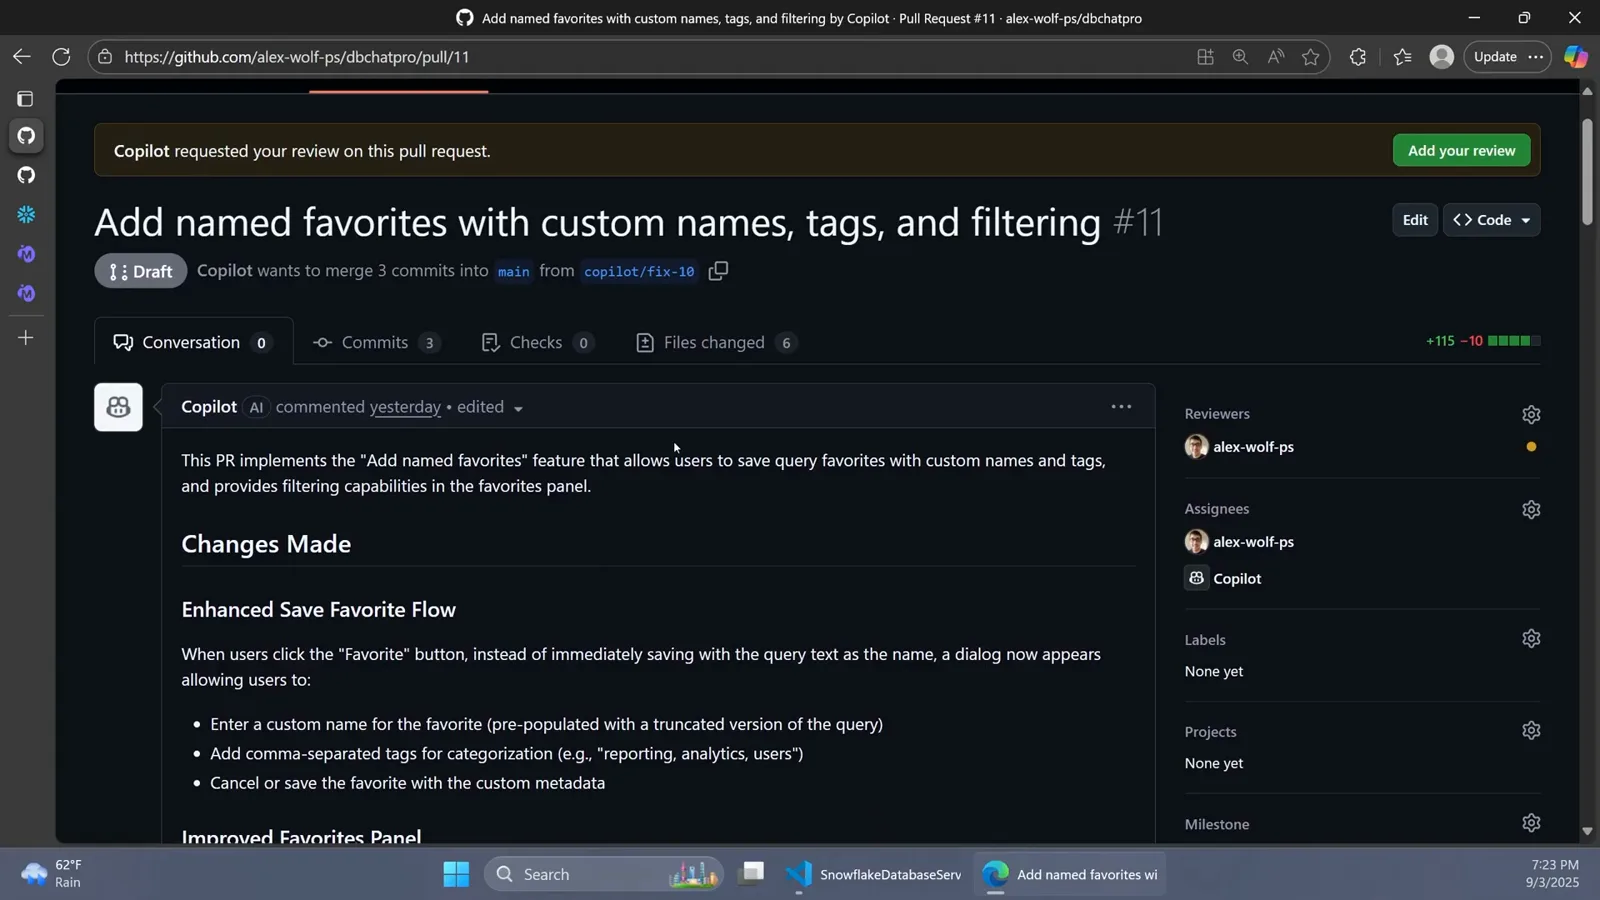Reload the page with the refresh icon

[x=61, y=57]
